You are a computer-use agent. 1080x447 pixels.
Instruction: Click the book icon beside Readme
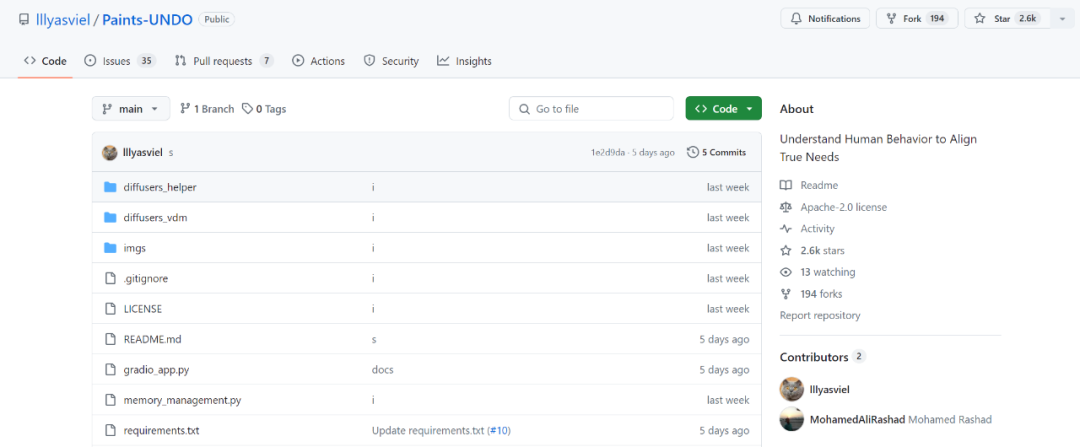coord(786,185)
